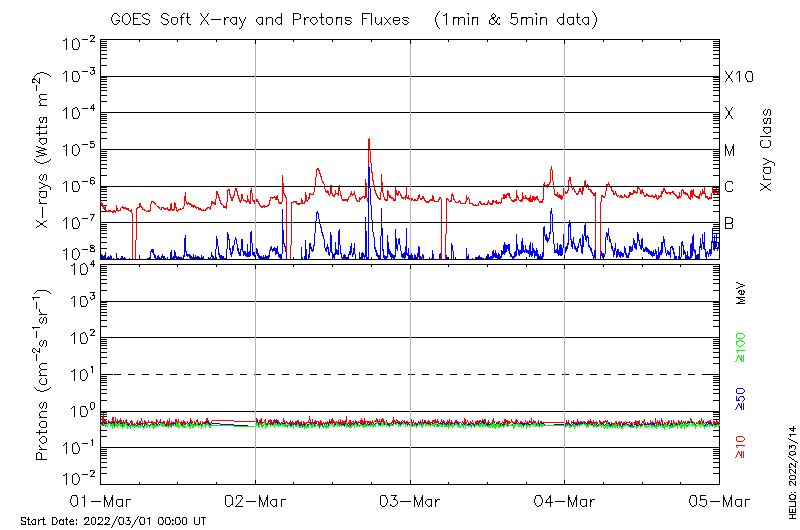The image size is (800, 530).
Task: Click the tallest red X-ray flare peak
Action: tap(369, 142)
